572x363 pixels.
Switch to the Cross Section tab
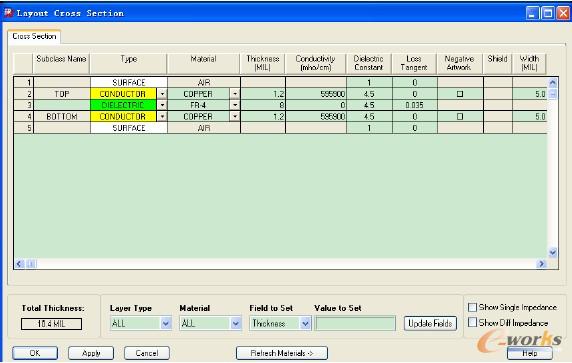tap(34, 36)
